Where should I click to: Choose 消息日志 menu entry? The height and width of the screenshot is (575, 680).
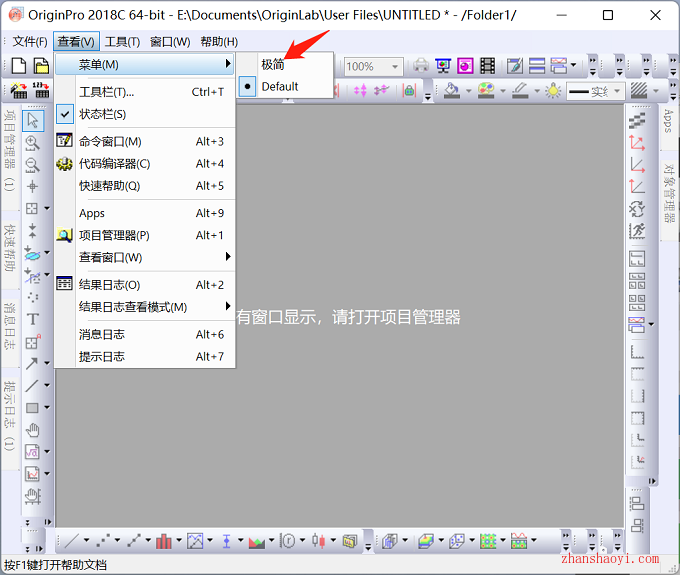click(145, 334)
